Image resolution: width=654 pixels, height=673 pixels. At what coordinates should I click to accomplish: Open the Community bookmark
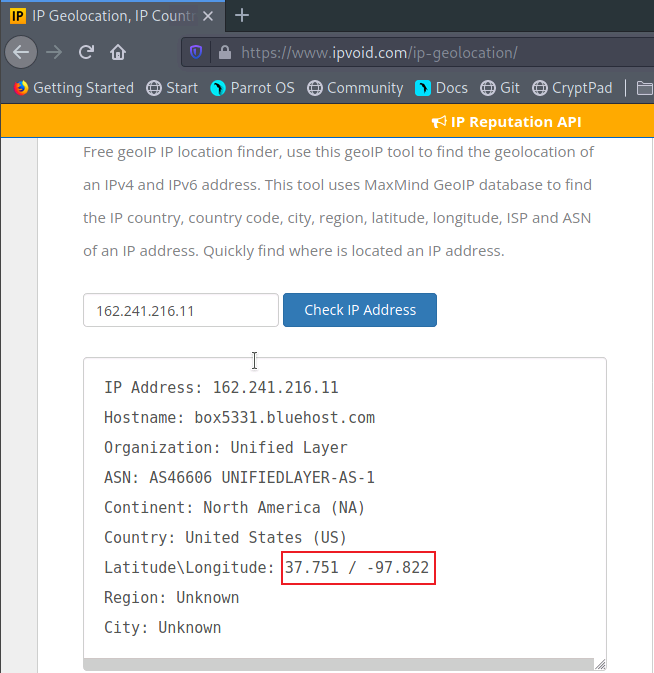(354, 88)
